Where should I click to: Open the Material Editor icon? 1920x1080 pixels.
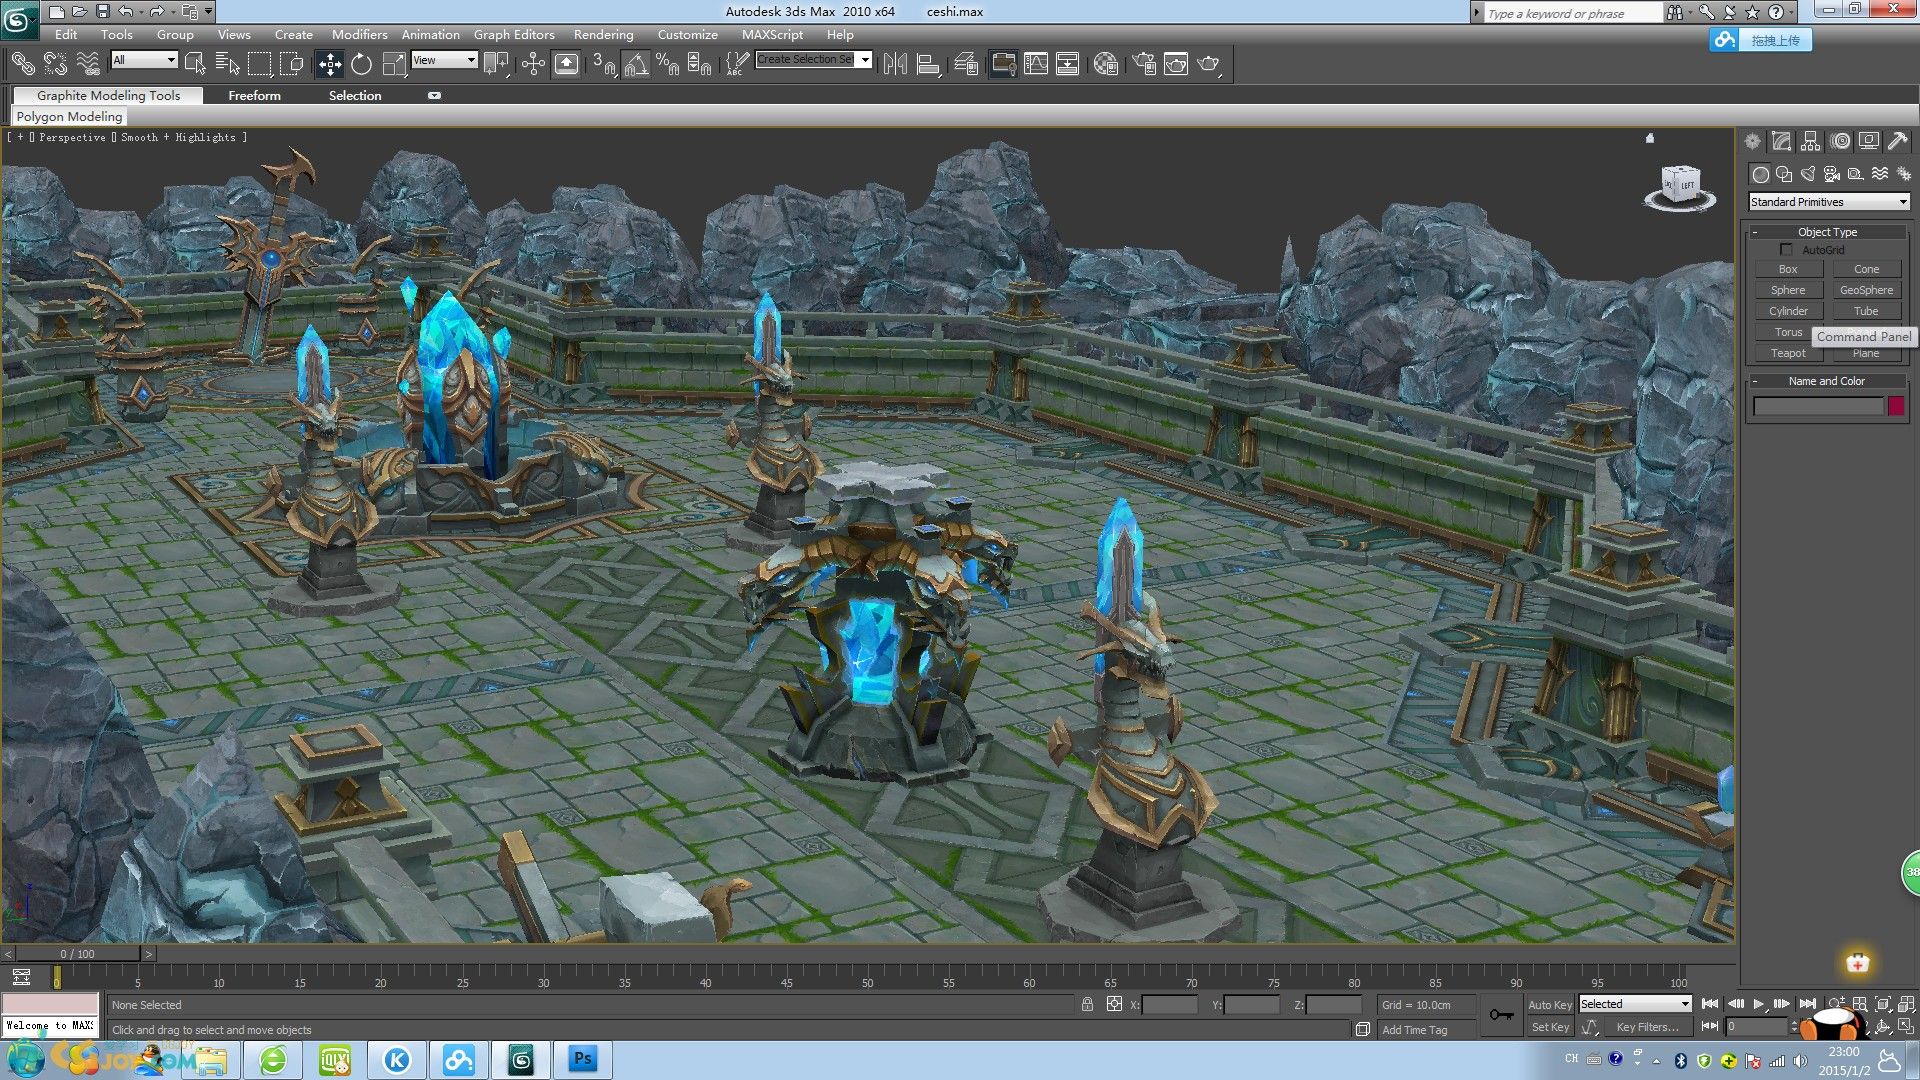click(x=1105, y=64)
